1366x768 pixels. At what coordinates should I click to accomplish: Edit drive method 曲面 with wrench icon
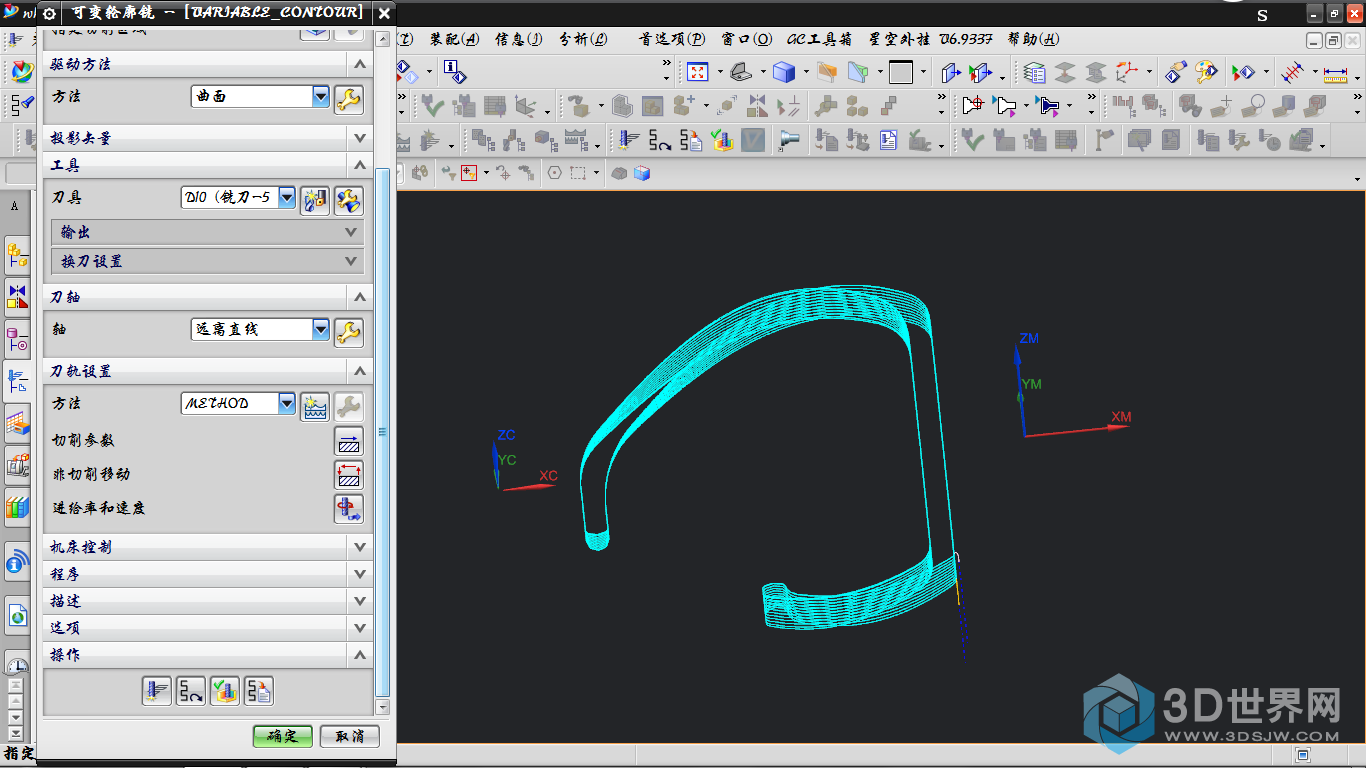click(348, 99)
